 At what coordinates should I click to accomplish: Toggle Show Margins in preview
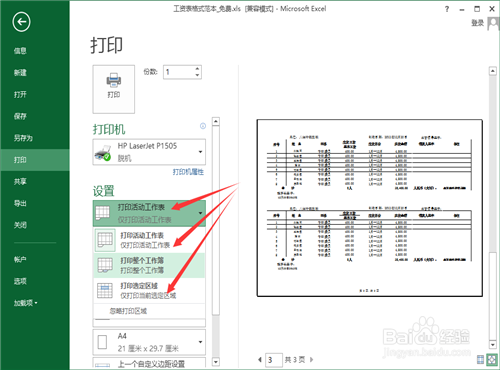(480, 359)
